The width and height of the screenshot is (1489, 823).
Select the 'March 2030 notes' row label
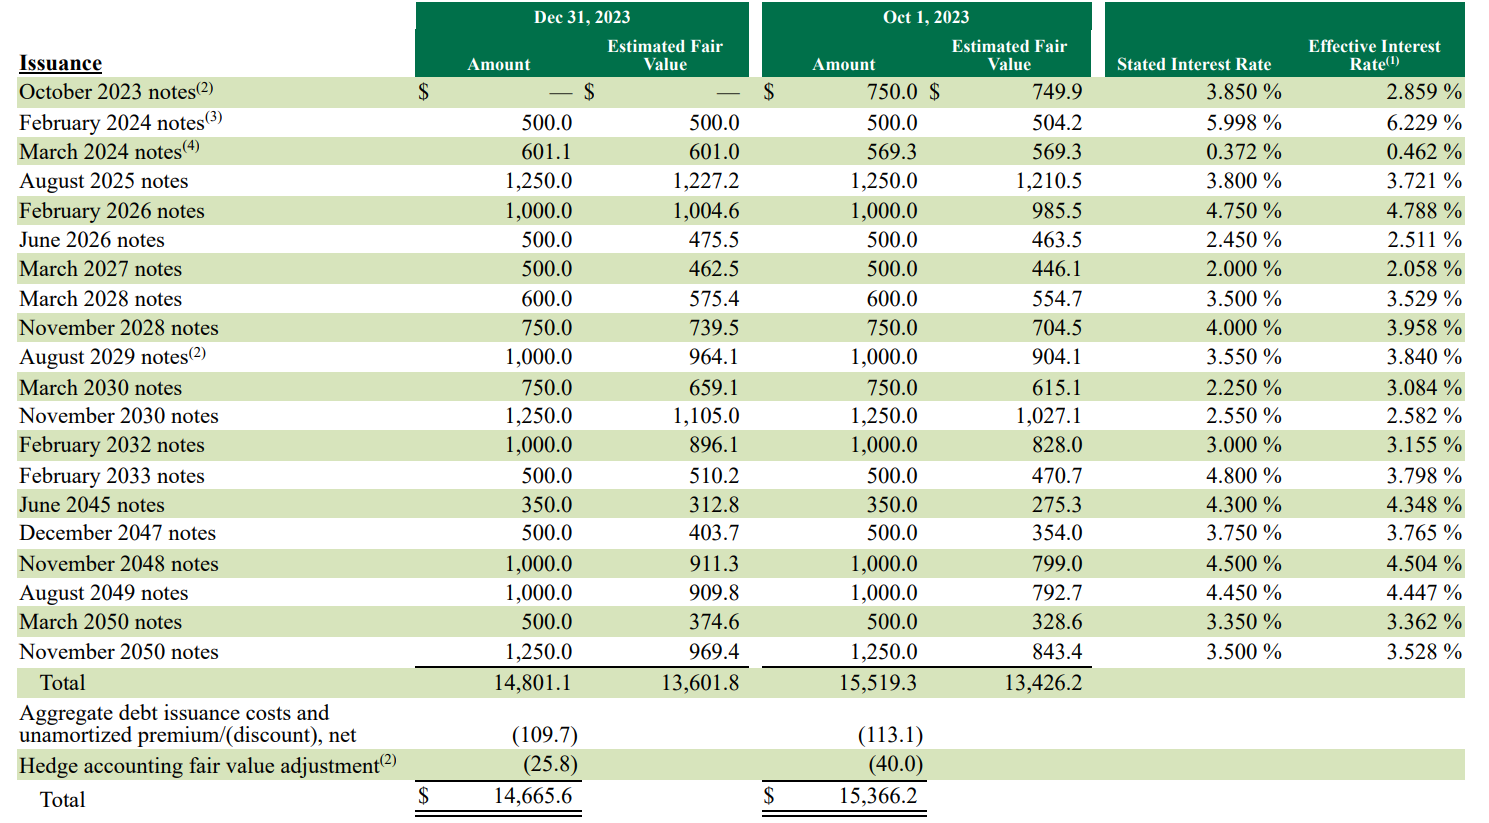[x=100, y=388]
